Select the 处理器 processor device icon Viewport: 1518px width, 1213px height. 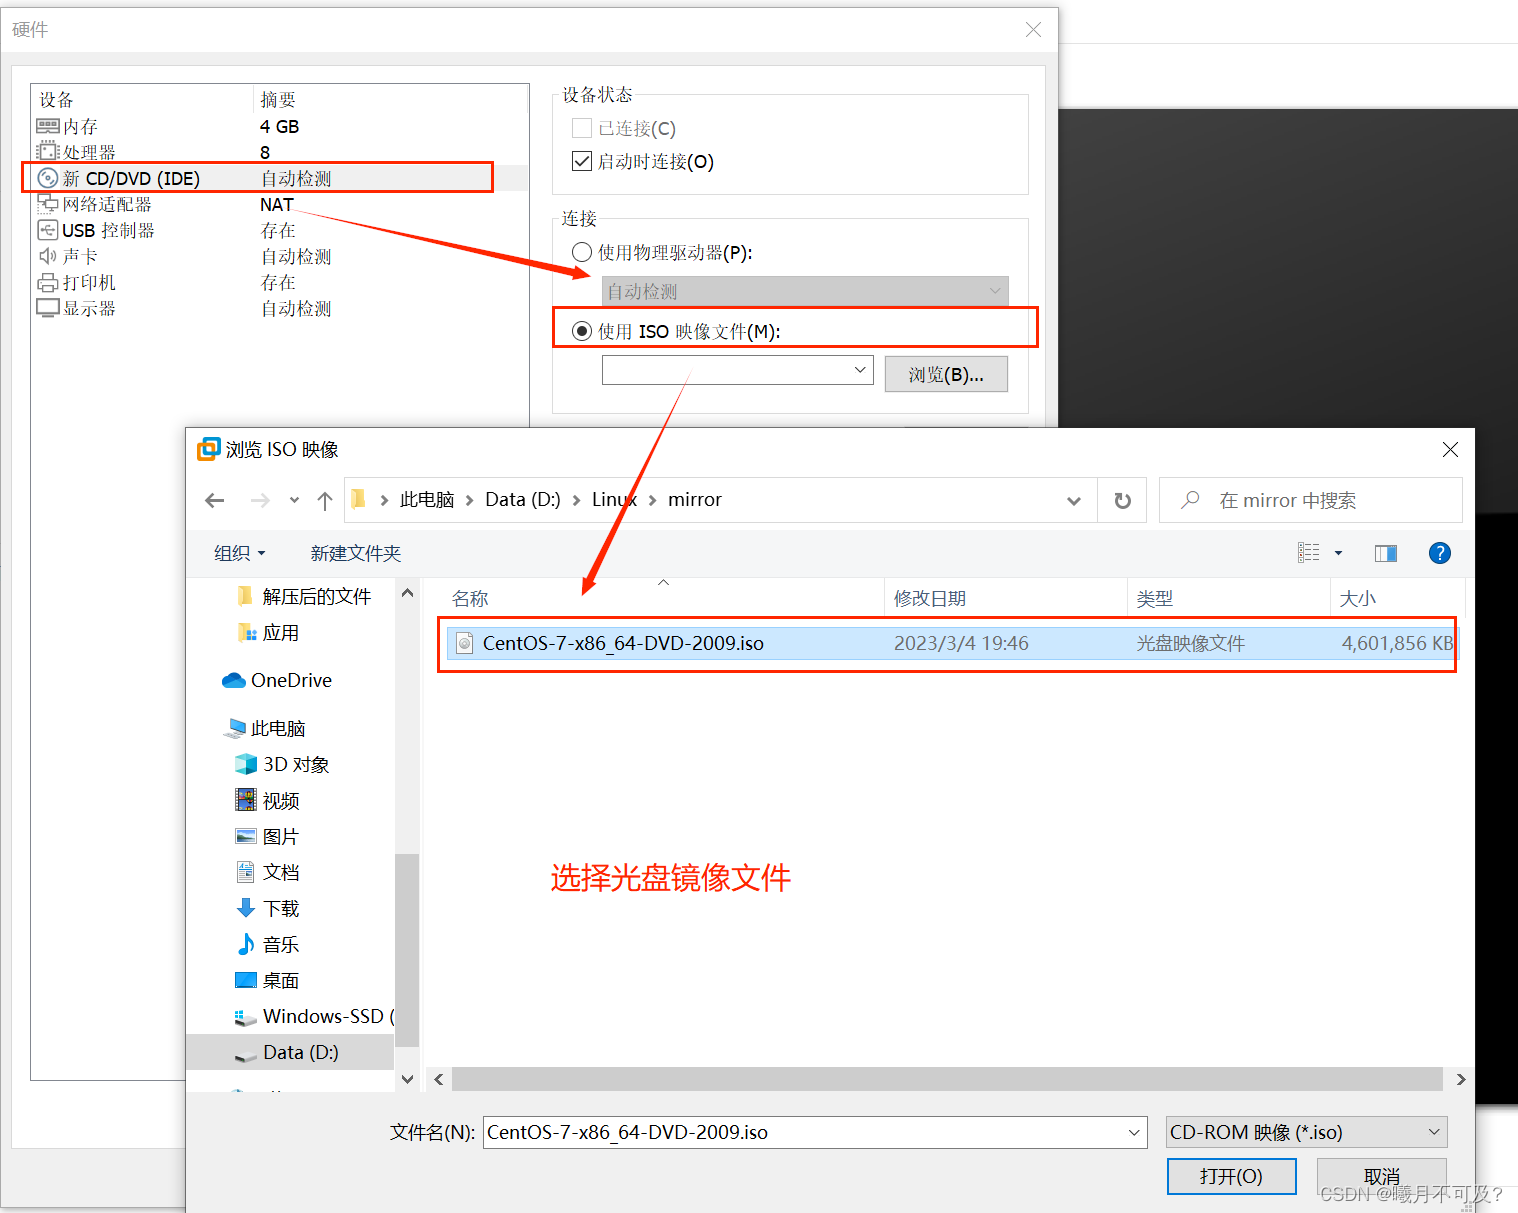pyautogui.click(x=48, y=152)
